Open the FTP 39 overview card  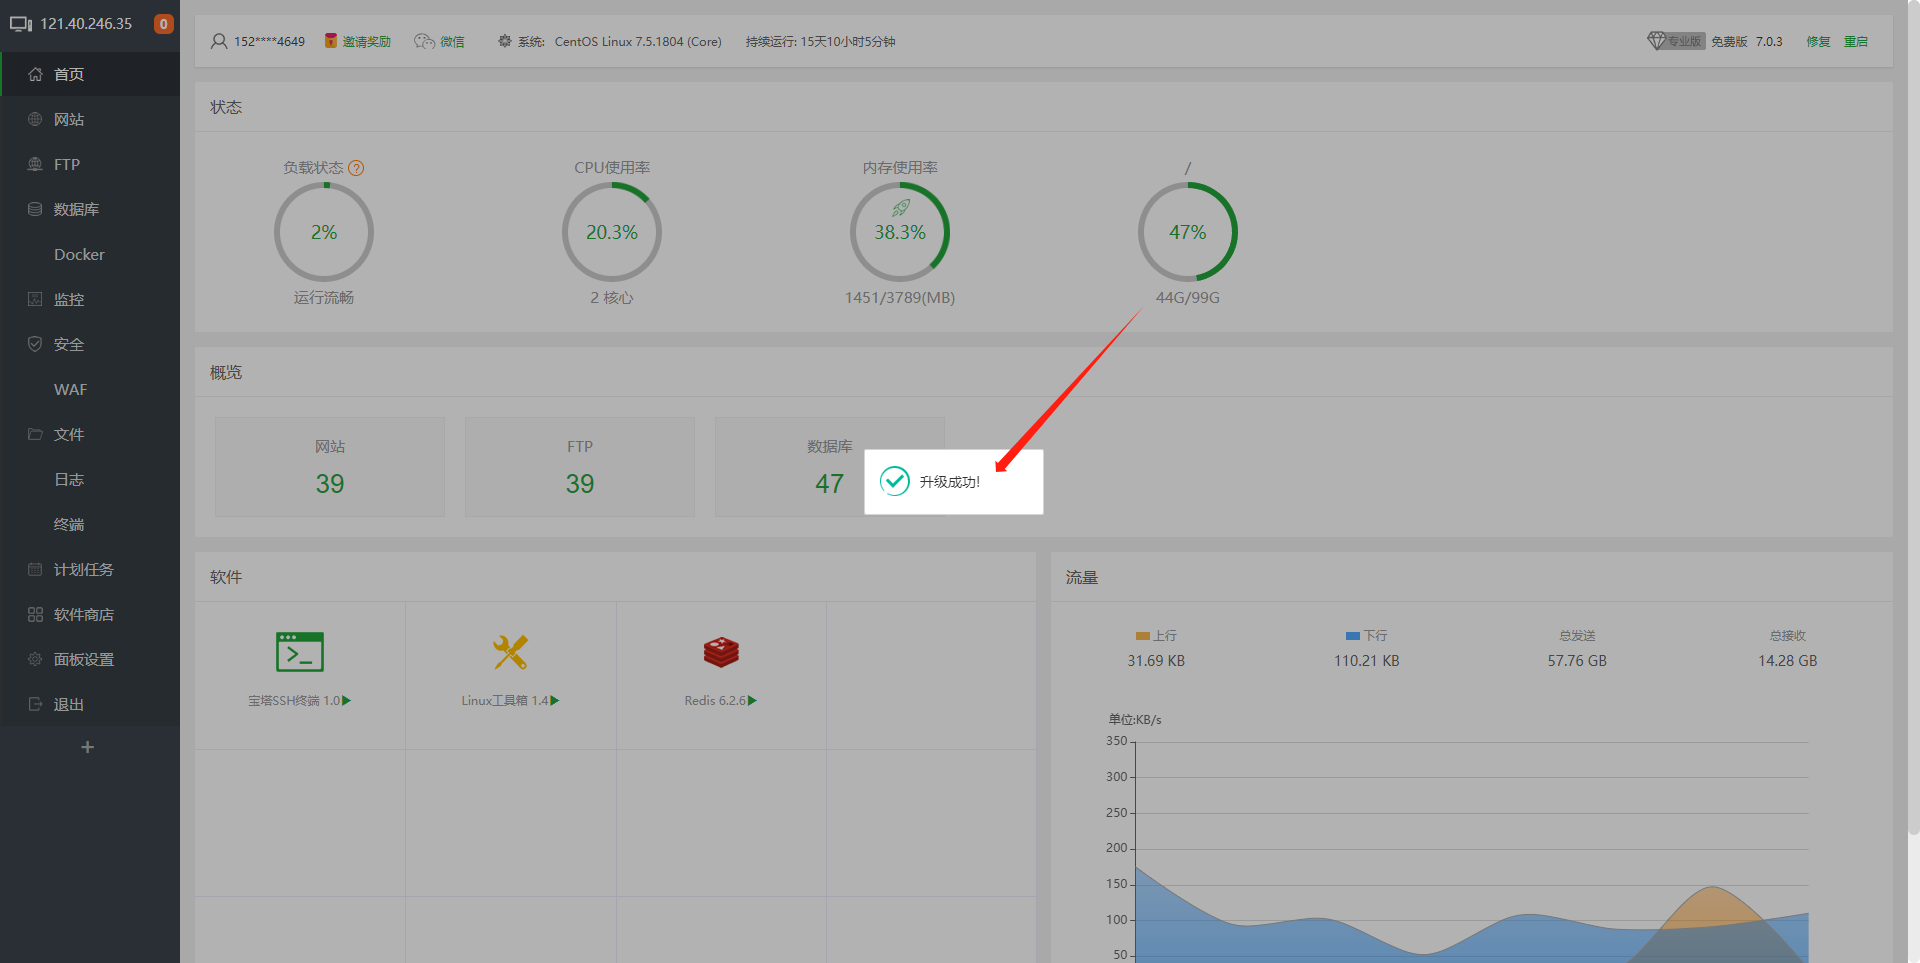[580, 467]
